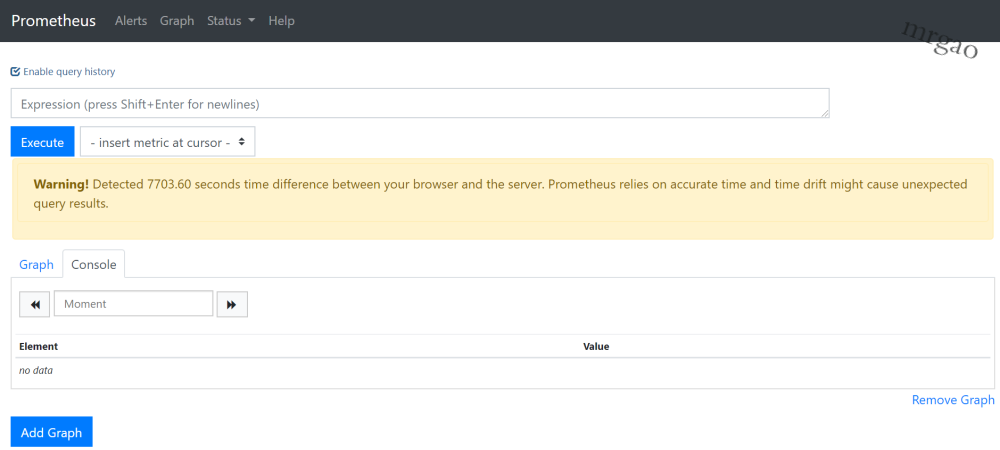Step the evaluation time forward
The height and width of the screenshot is (450, 1000).
(232, 304)
